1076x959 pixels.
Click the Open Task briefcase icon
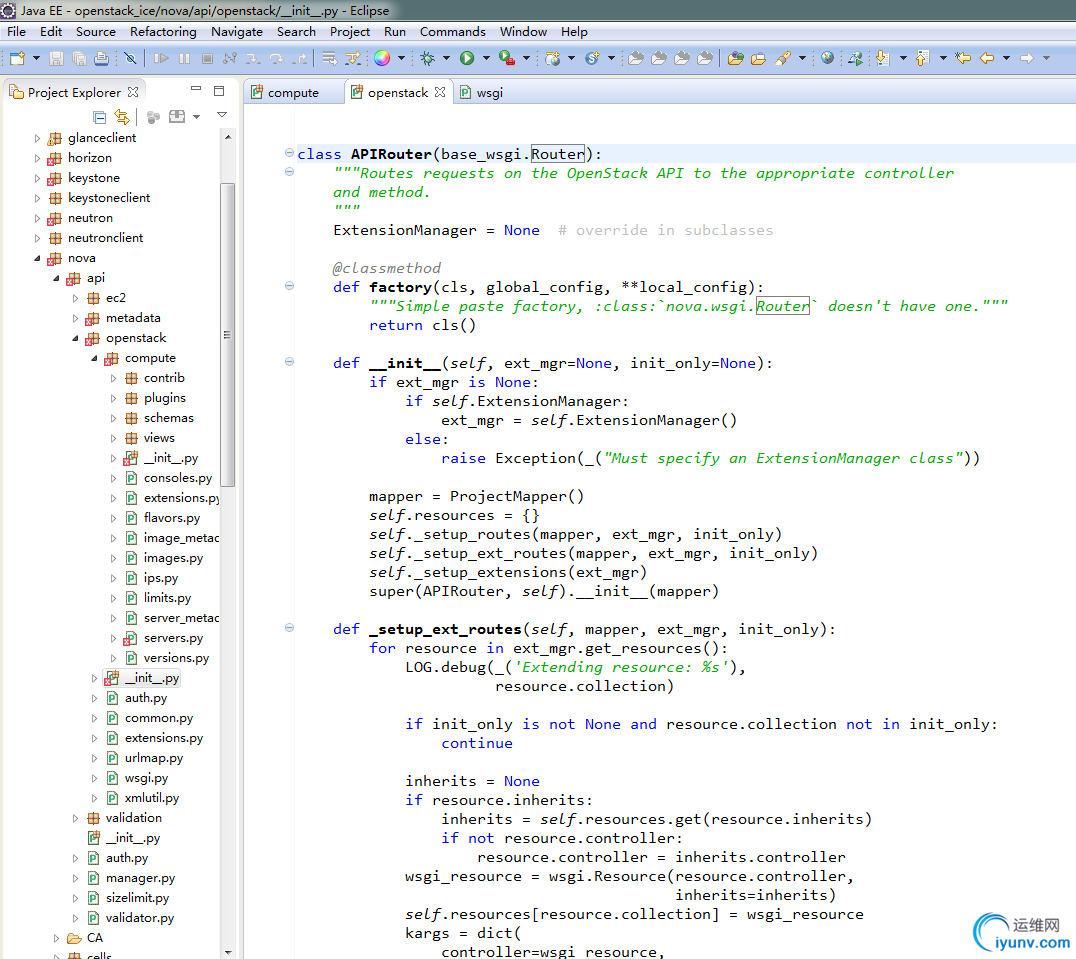(x=758, y=58)
